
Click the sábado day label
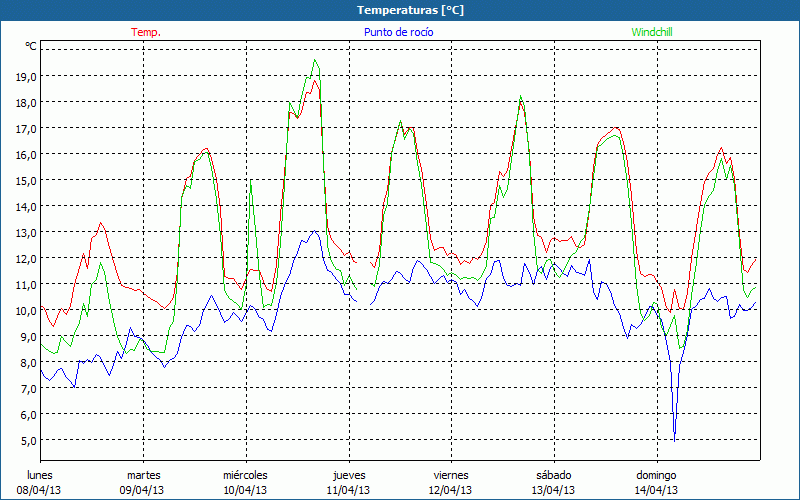point(553,475)
